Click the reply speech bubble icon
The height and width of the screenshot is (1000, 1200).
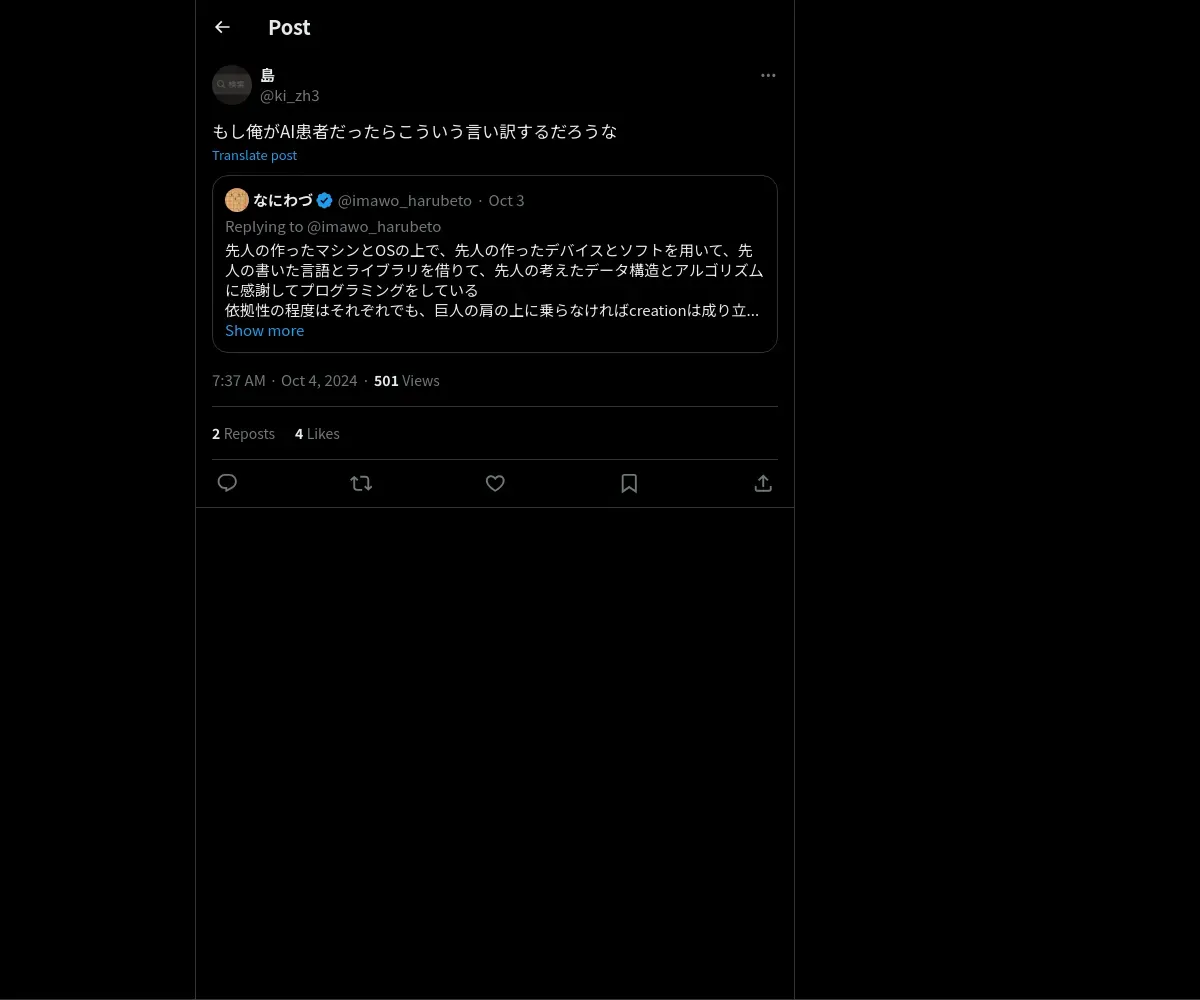click(x=227, y=483)
